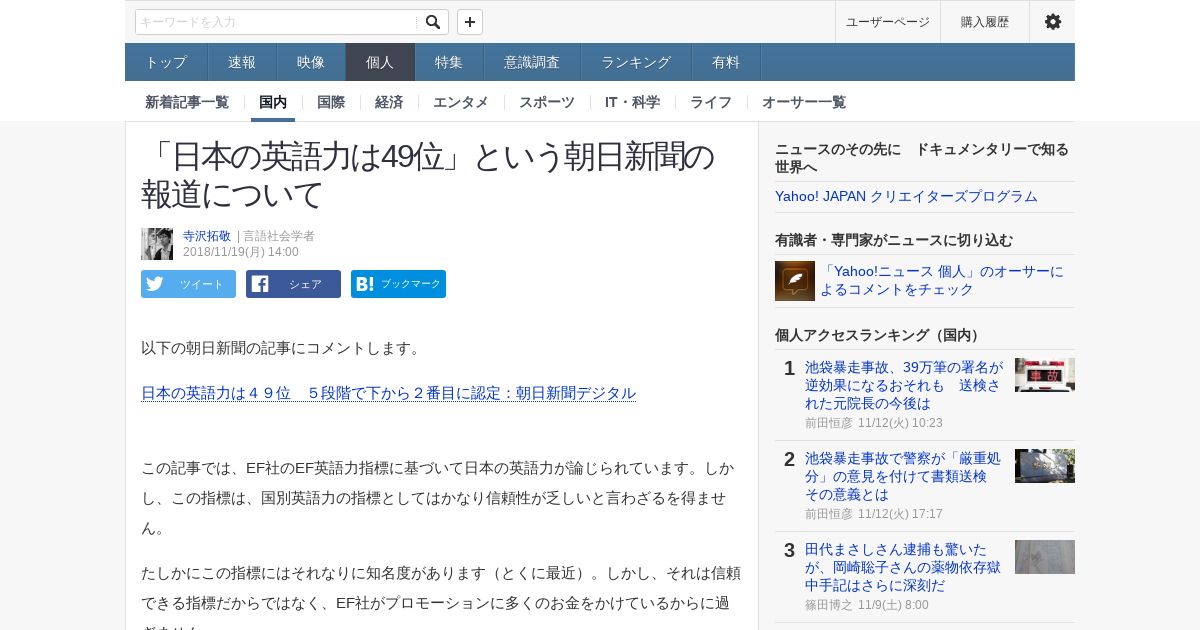The width and height of the screenshot is (1200, 630).
Task: Click the 言語社会学者 author title text
Action: pyautogui.click(x=279, y=236)
